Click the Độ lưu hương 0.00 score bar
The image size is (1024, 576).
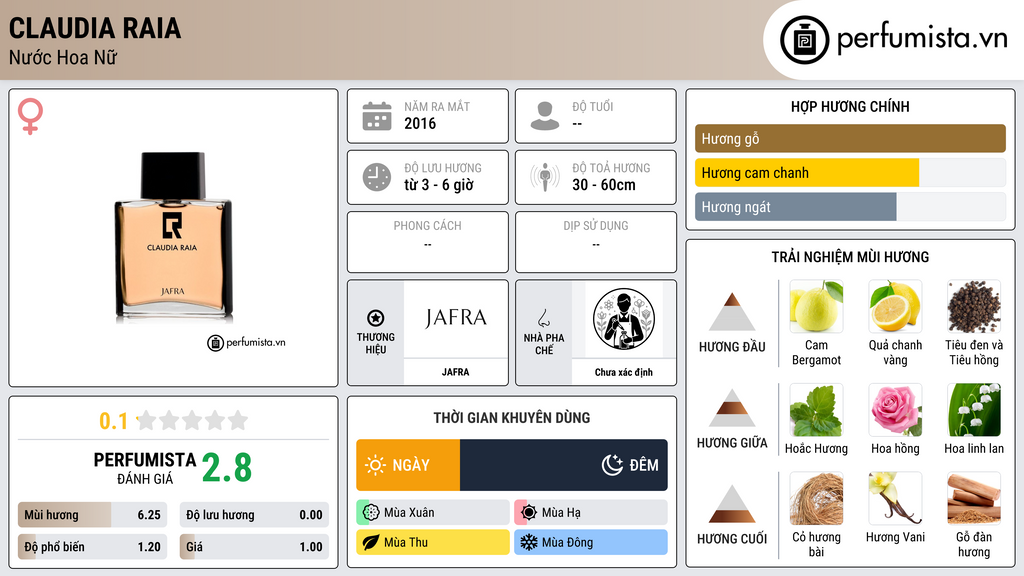point(254,515)
